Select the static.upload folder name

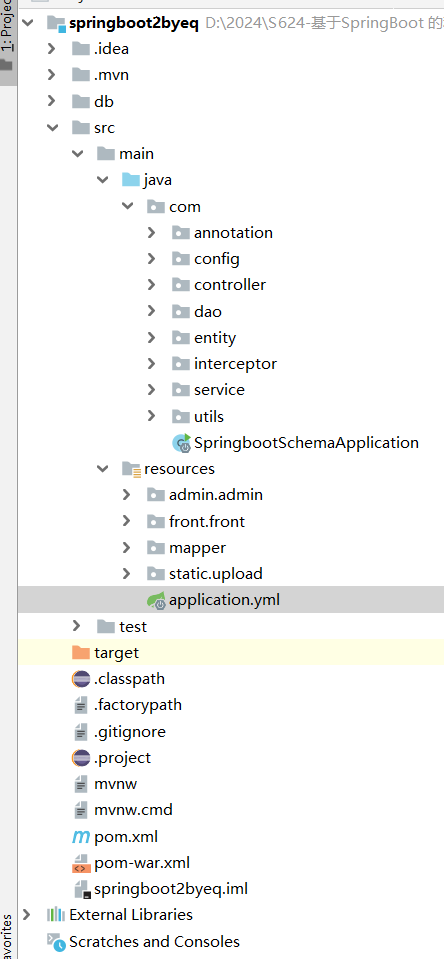pos(216,574)
